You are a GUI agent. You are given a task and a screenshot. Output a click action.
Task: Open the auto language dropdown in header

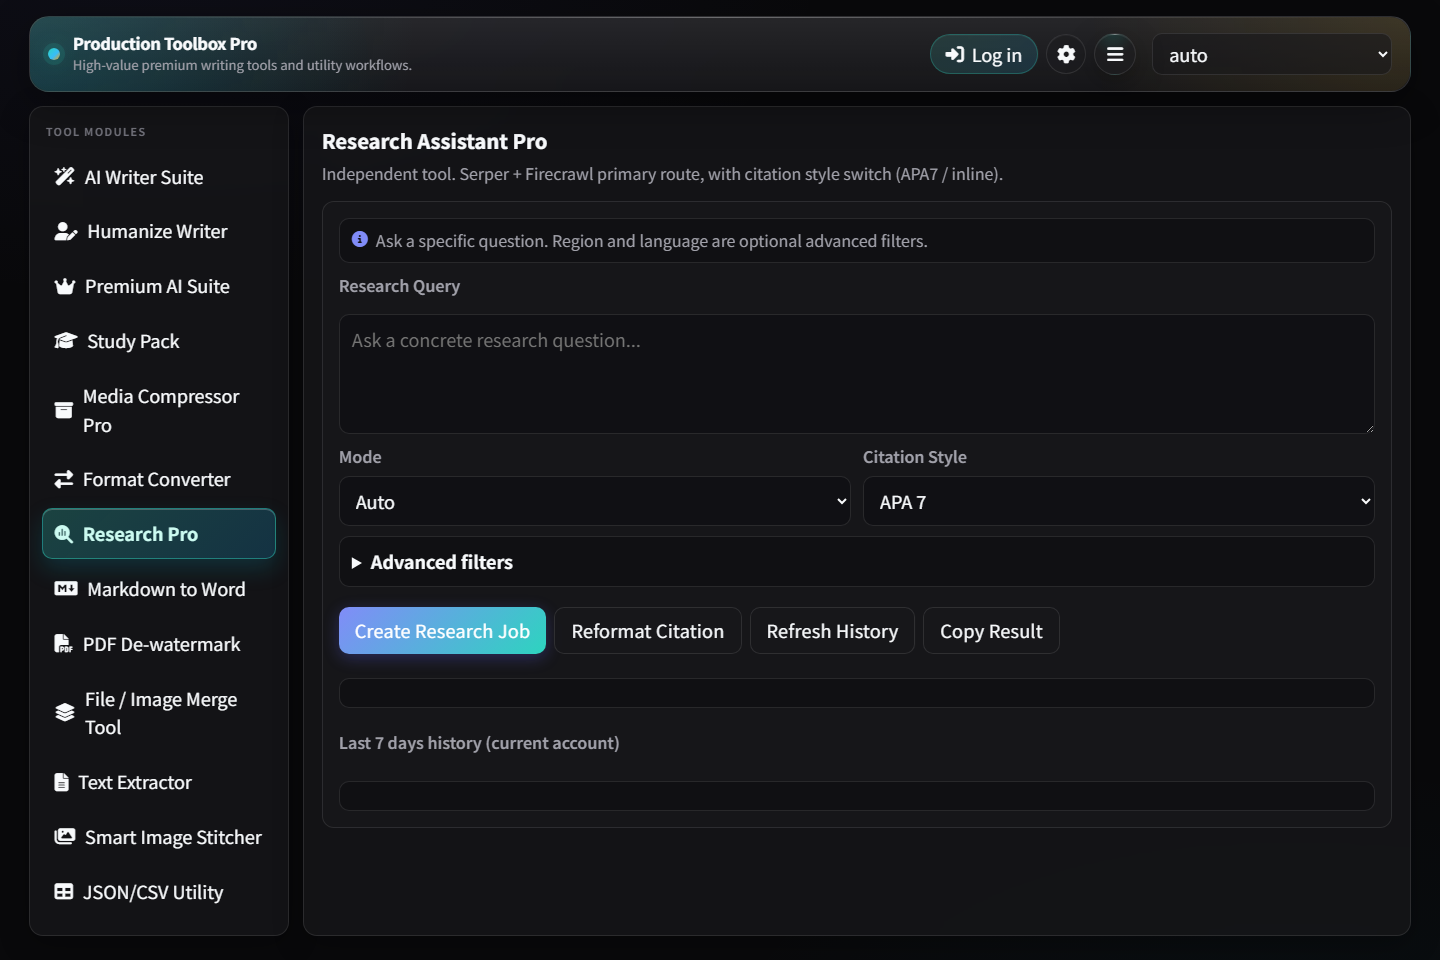pyautogui.click(x=1272, y=55)
